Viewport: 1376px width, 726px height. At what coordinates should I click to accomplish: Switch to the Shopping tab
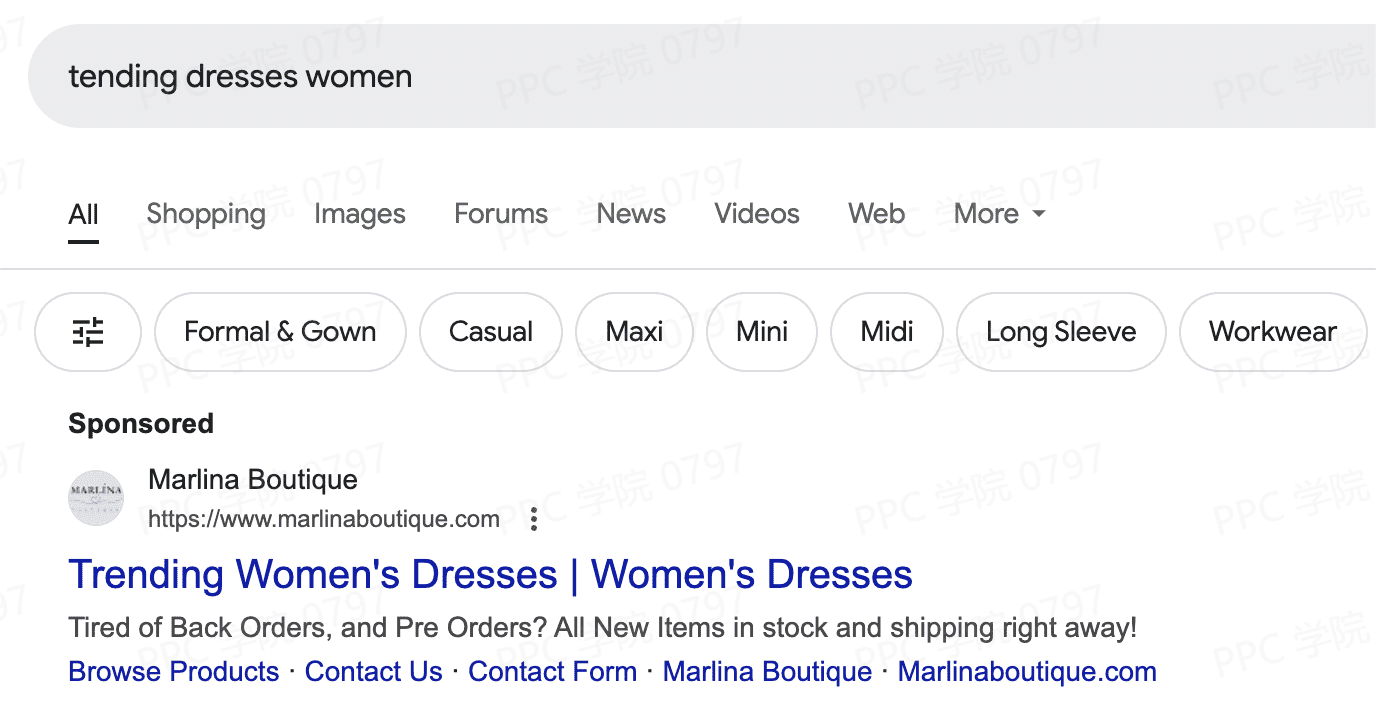pyautogui.click(x=206, y=214)
